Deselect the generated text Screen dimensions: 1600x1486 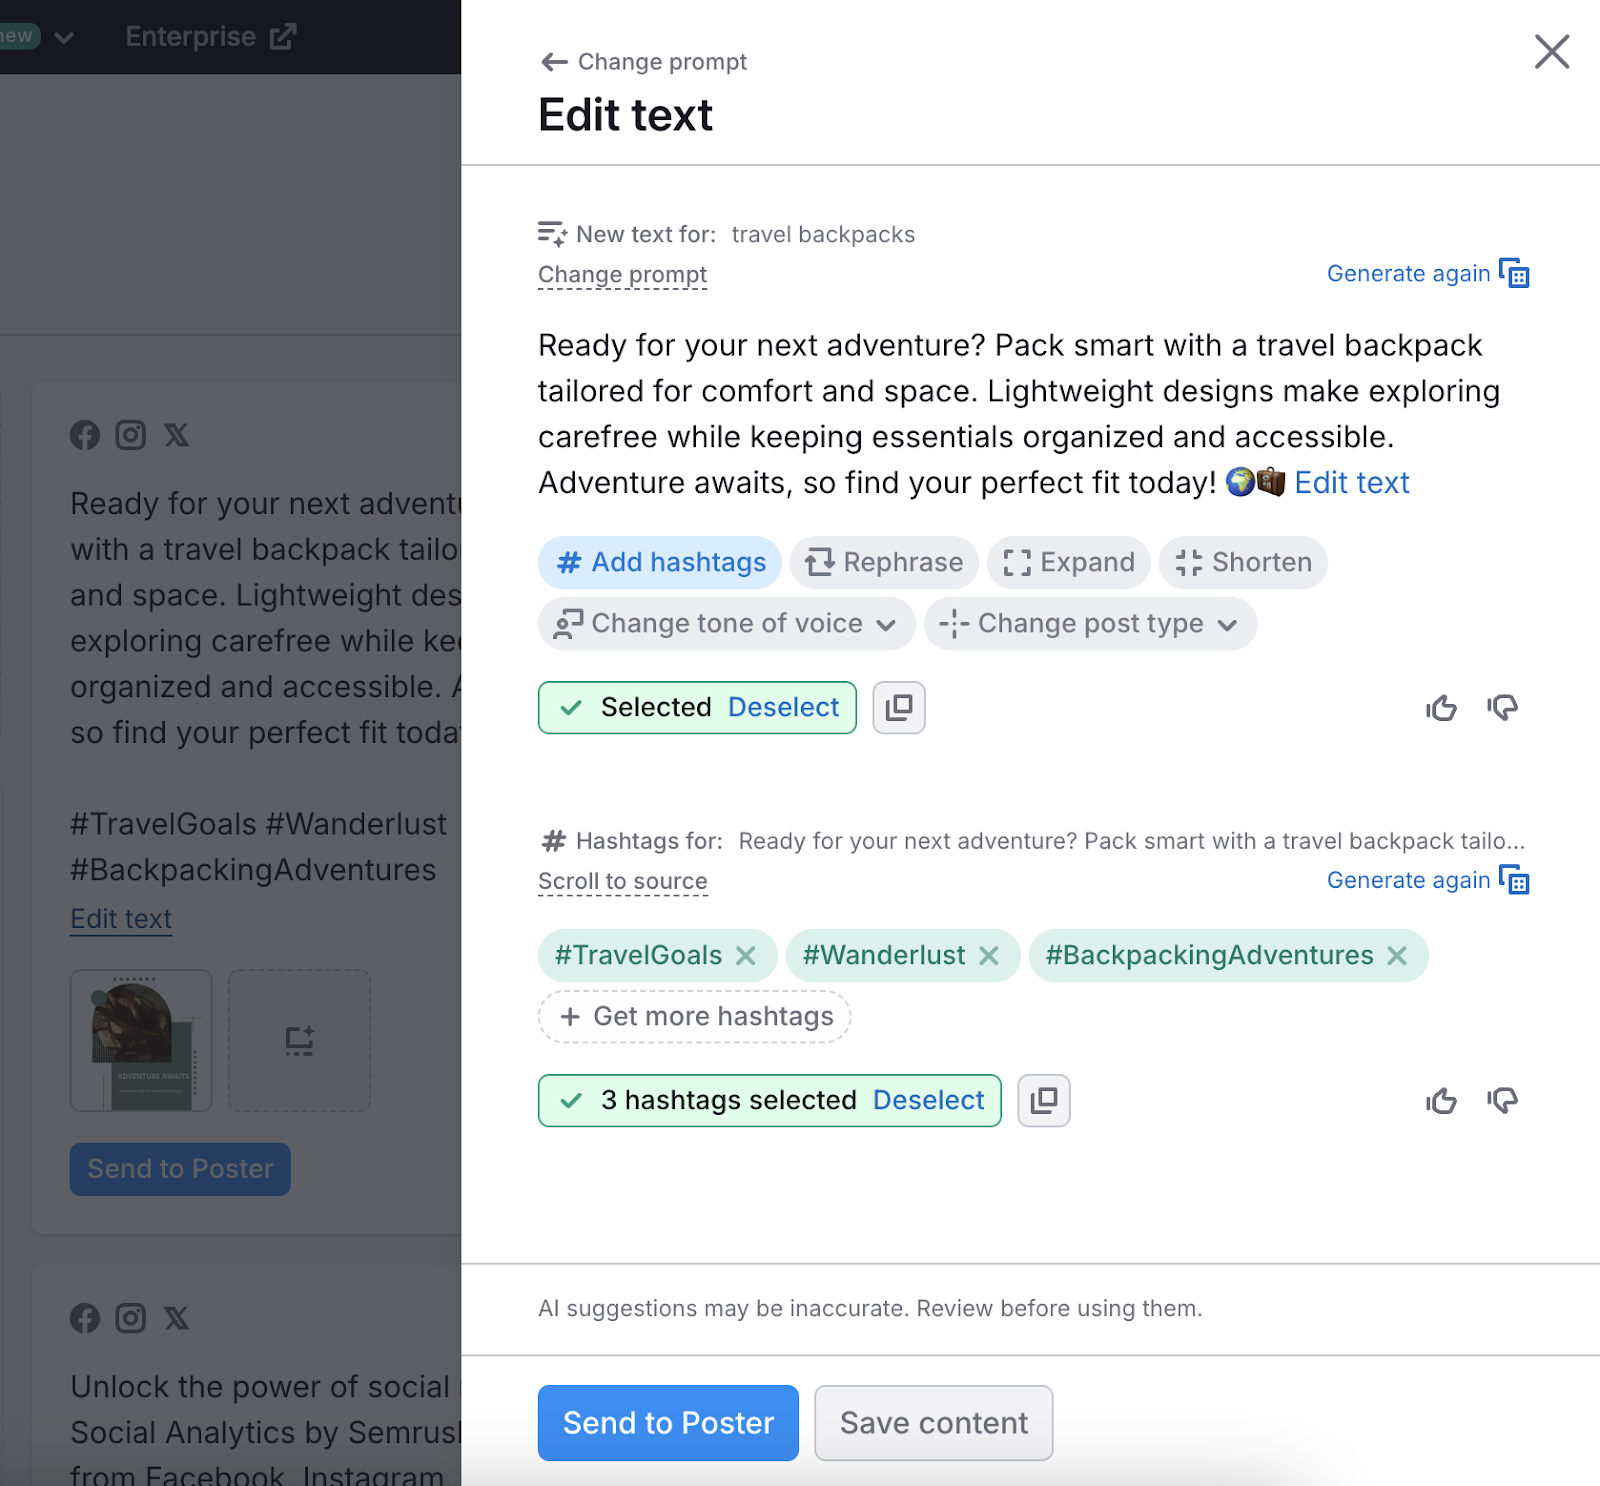[x=783, y=707]
